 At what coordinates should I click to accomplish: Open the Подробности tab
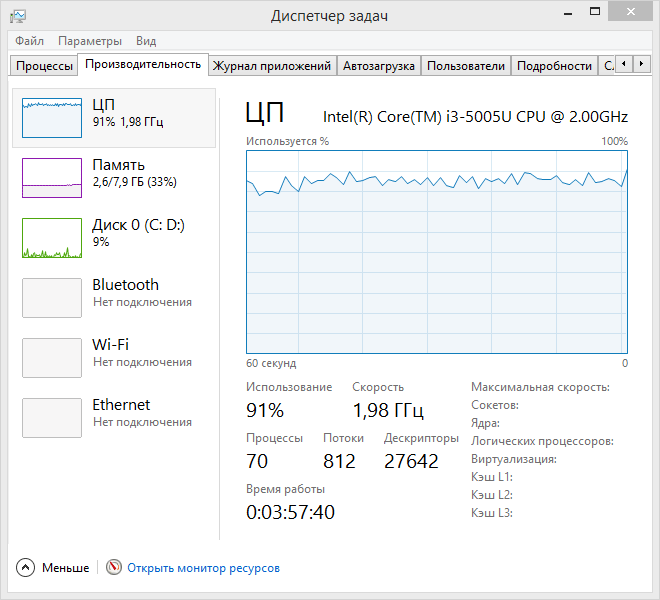click(x=554, y=66)
